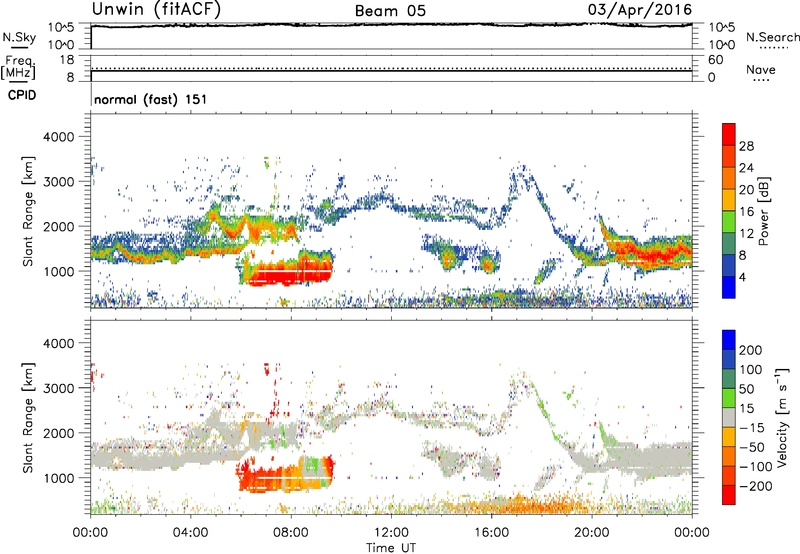Viewport: 800px width, 554px height.
Task: Click the red-orange velocity patch near 08:00
Action: coord(286,474)
